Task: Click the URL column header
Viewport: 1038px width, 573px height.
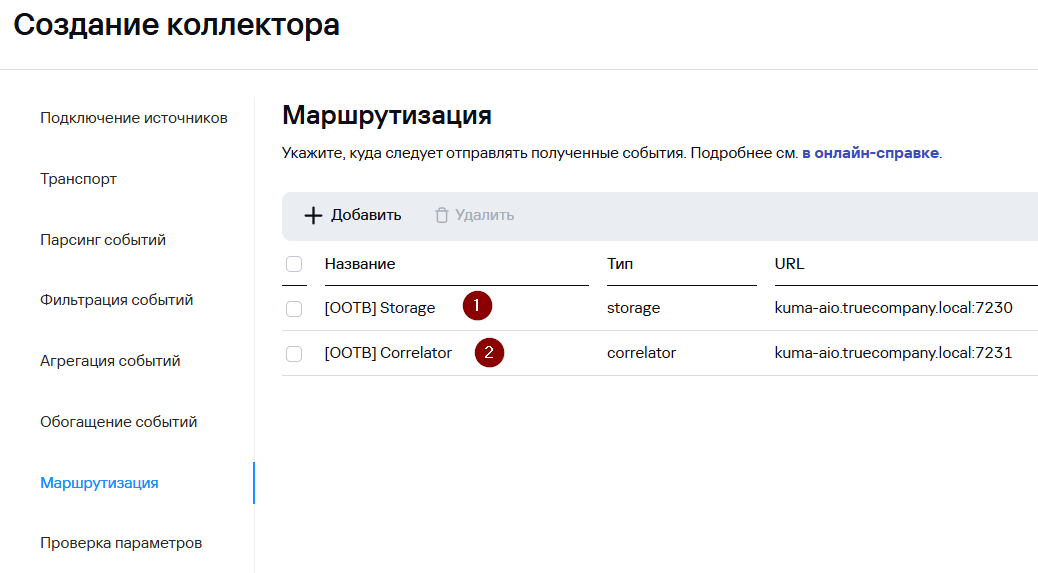Action: (x=789, y=264)
